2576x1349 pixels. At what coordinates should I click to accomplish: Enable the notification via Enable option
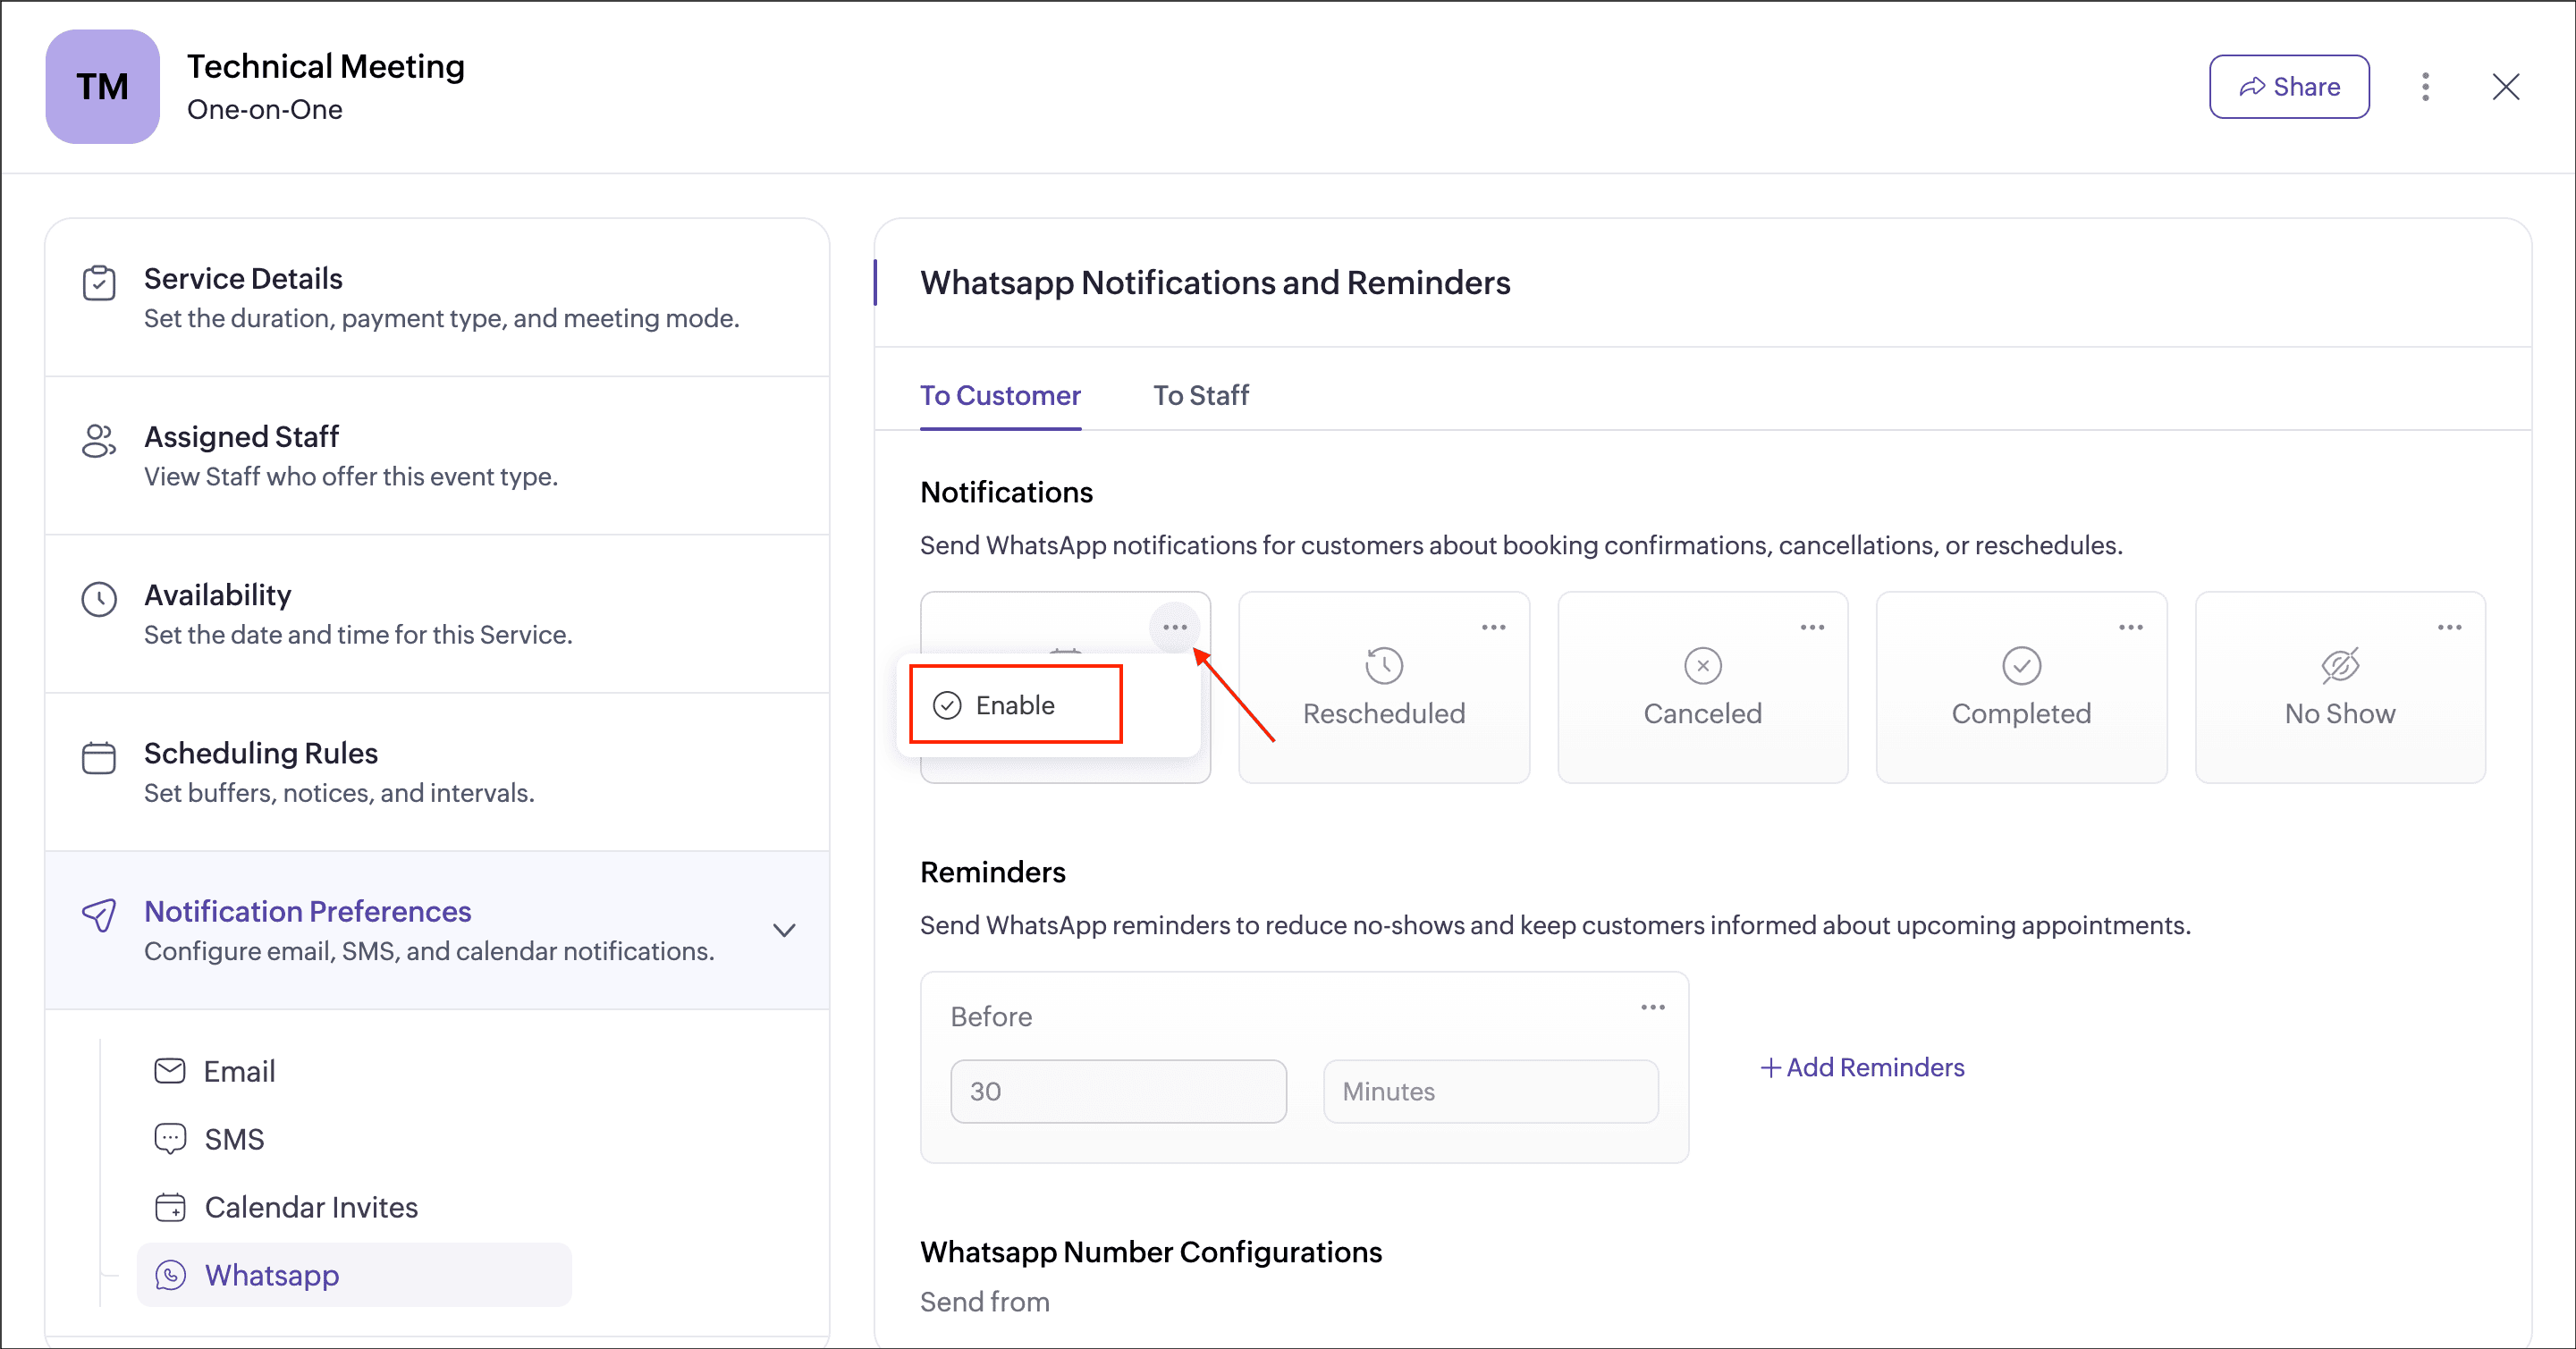pos(1015,705)
